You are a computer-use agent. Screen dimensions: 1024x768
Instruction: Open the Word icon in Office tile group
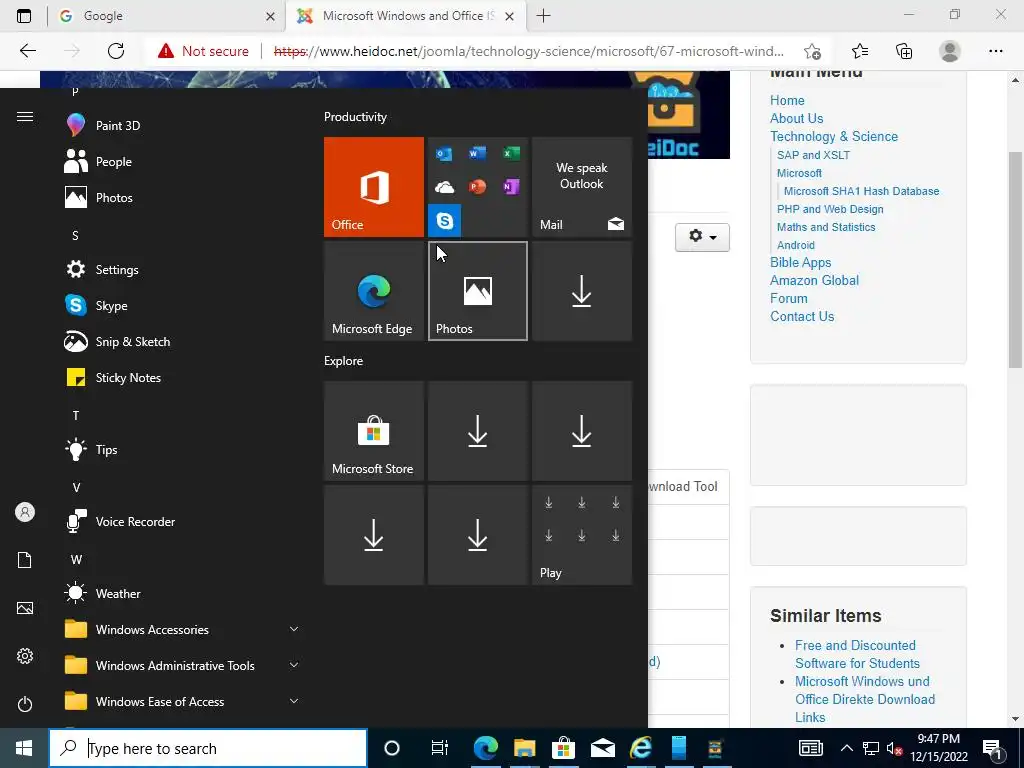pyautogui.click(x=477, y=153)
